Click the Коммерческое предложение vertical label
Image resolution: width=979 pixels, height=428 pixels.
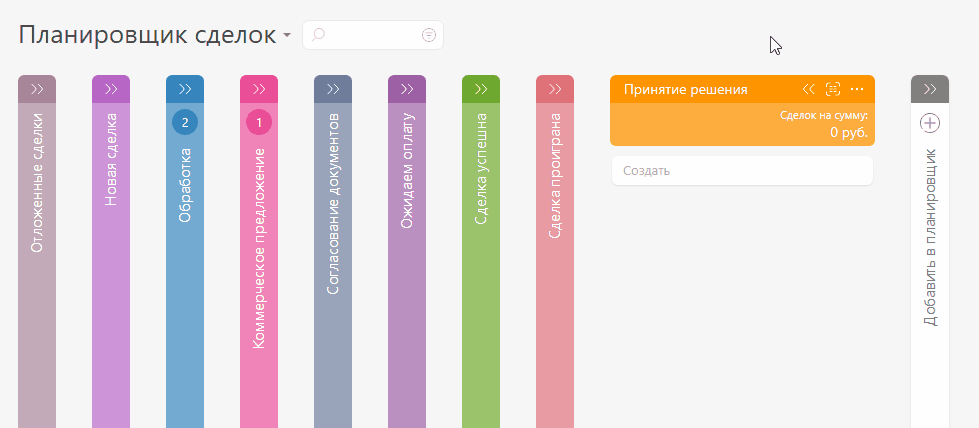click(259, 249)
